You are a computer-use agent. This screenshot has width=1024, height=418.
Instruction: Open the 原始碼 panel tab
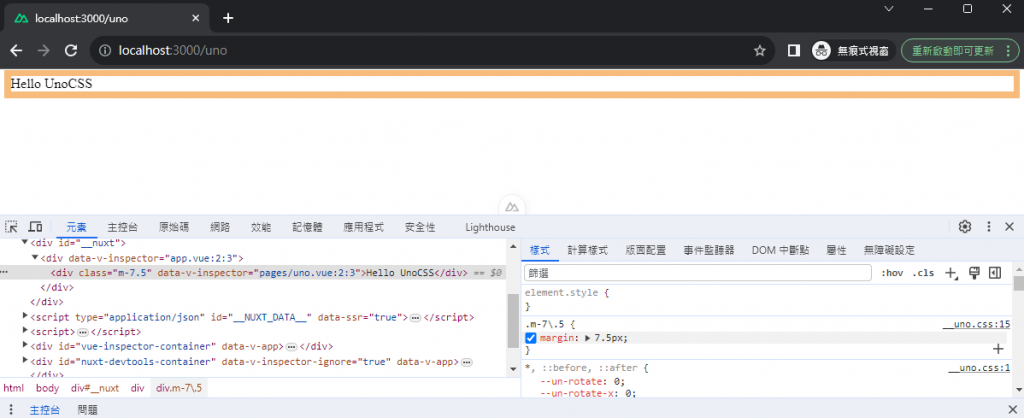point(174,227)
